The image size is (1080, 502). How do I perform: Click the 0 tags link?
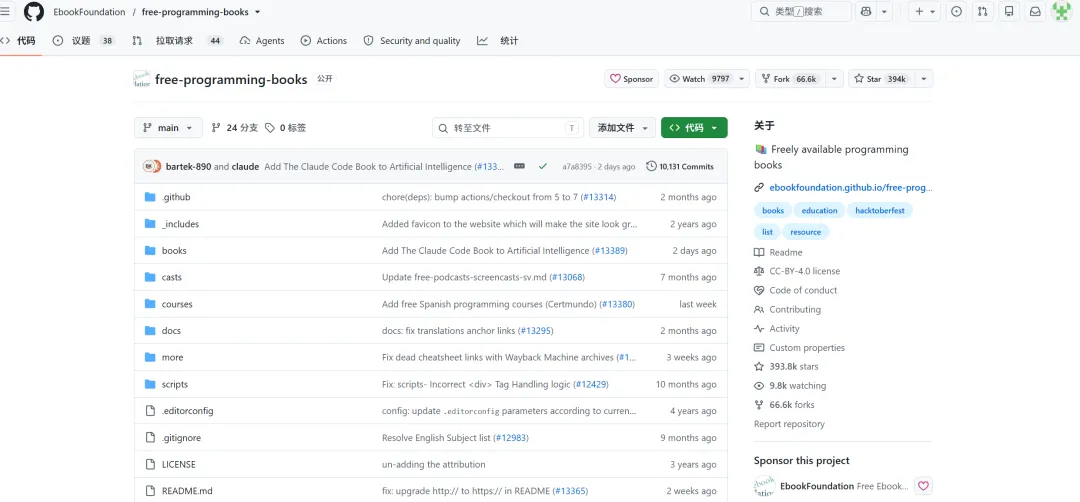(x=286, y=128)
